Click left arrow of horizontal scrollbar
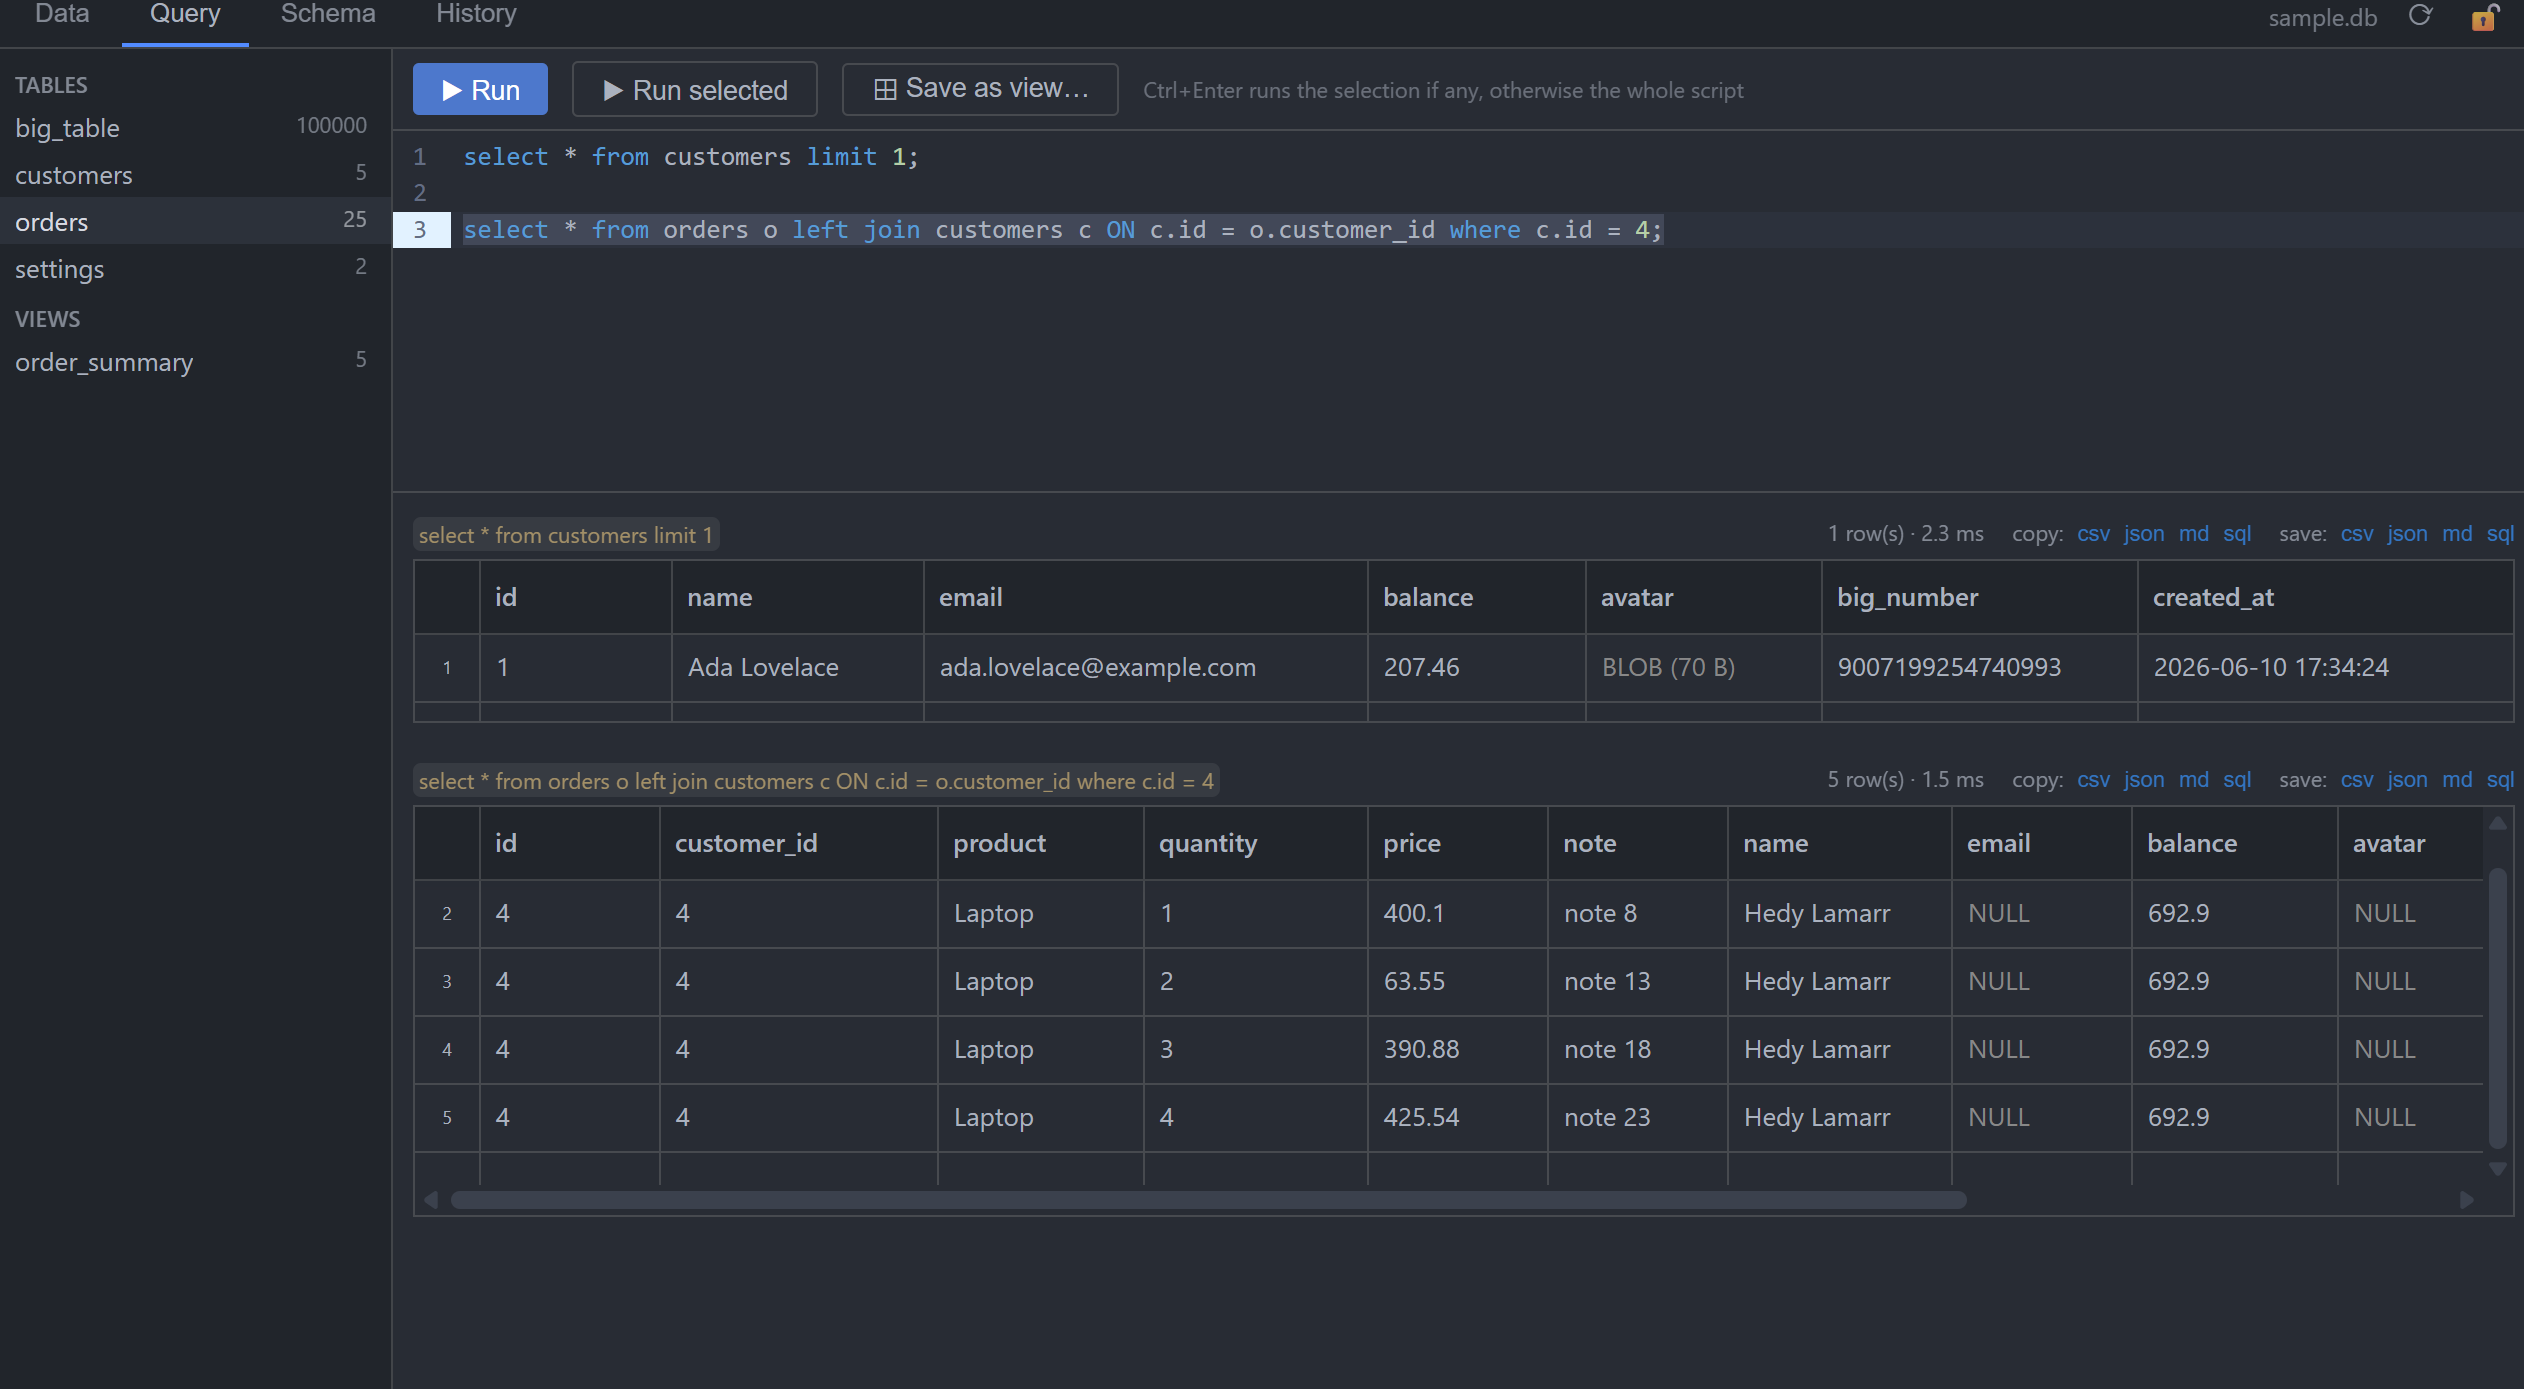This screenshot has height=1389, width=2524. point(431,1200)
